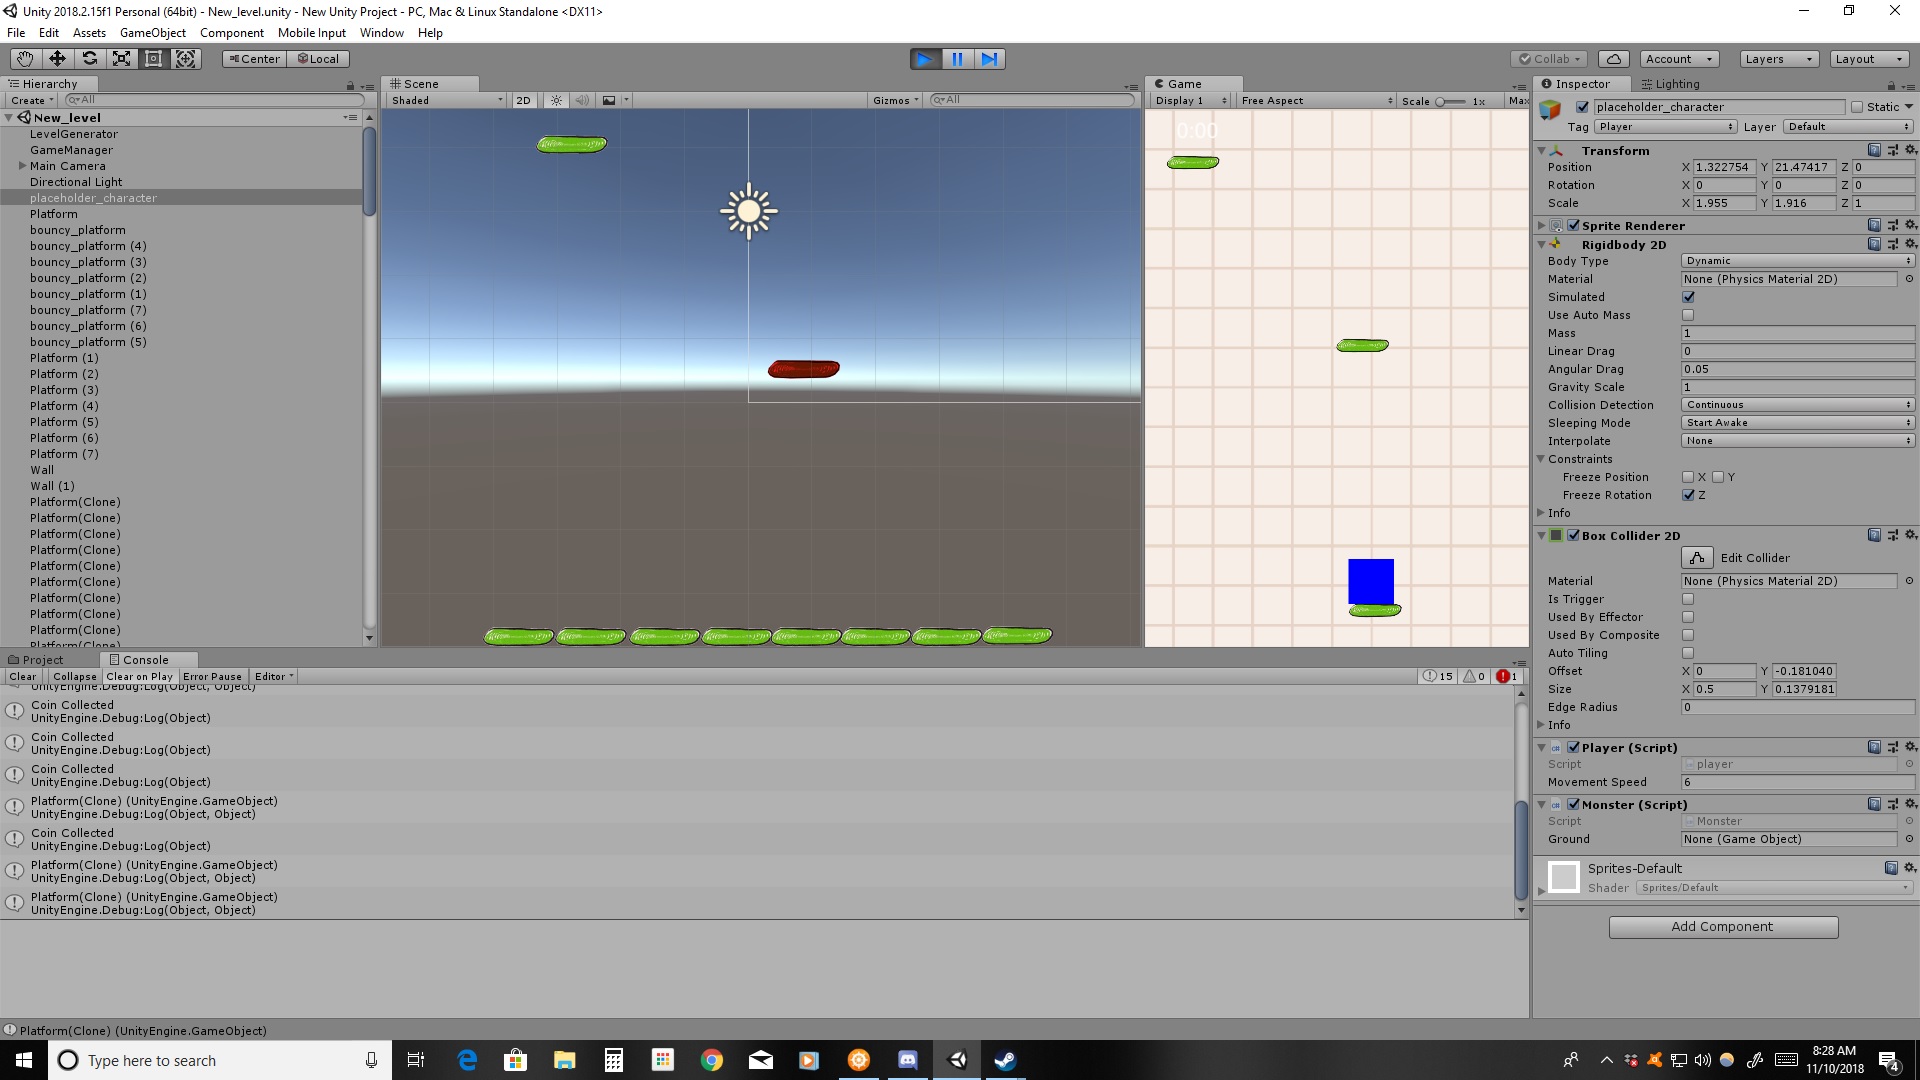
Task: Open the GameObject menu
Action: tap(152, 33)
